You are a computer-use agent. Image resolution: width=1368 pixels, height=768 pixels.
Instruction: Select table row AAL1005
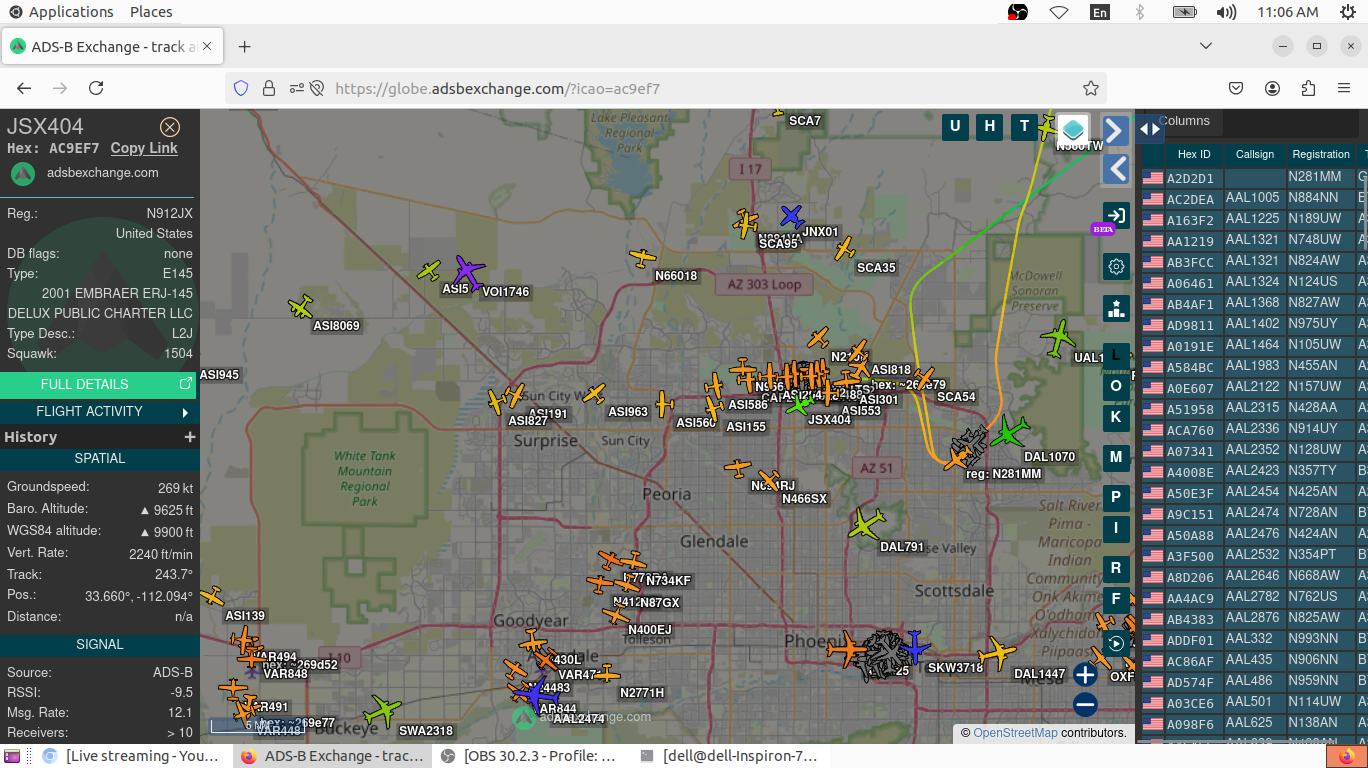click(x=1253, y=198)
